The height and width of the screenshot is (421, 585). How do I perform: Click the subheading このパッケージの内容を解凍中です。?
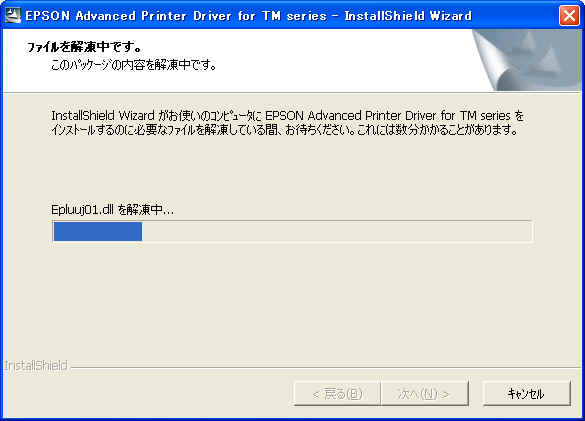(134, 65)
